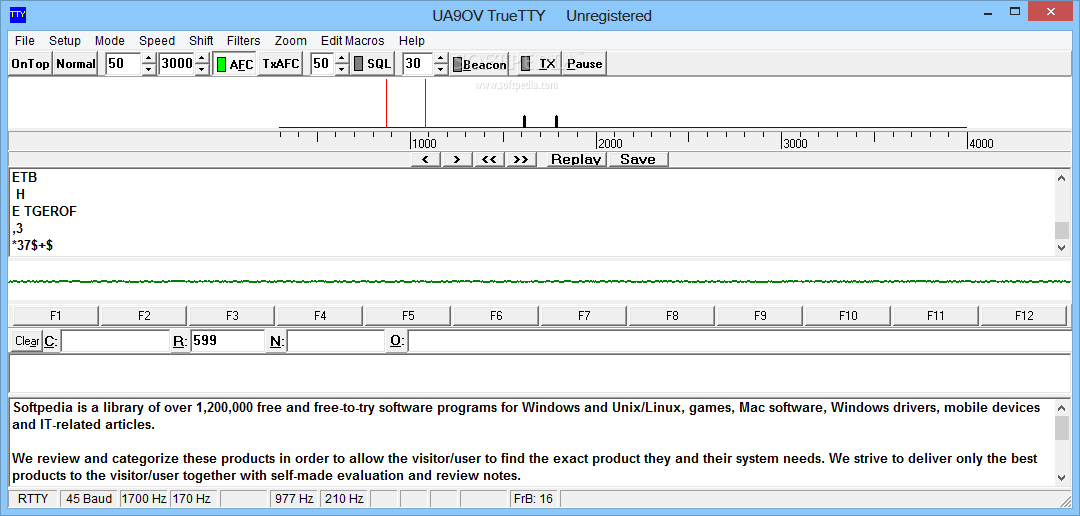Screen dimensions: 1080x516
Task: Click the squelch level field showing 30
Action: tap(417, 64)
